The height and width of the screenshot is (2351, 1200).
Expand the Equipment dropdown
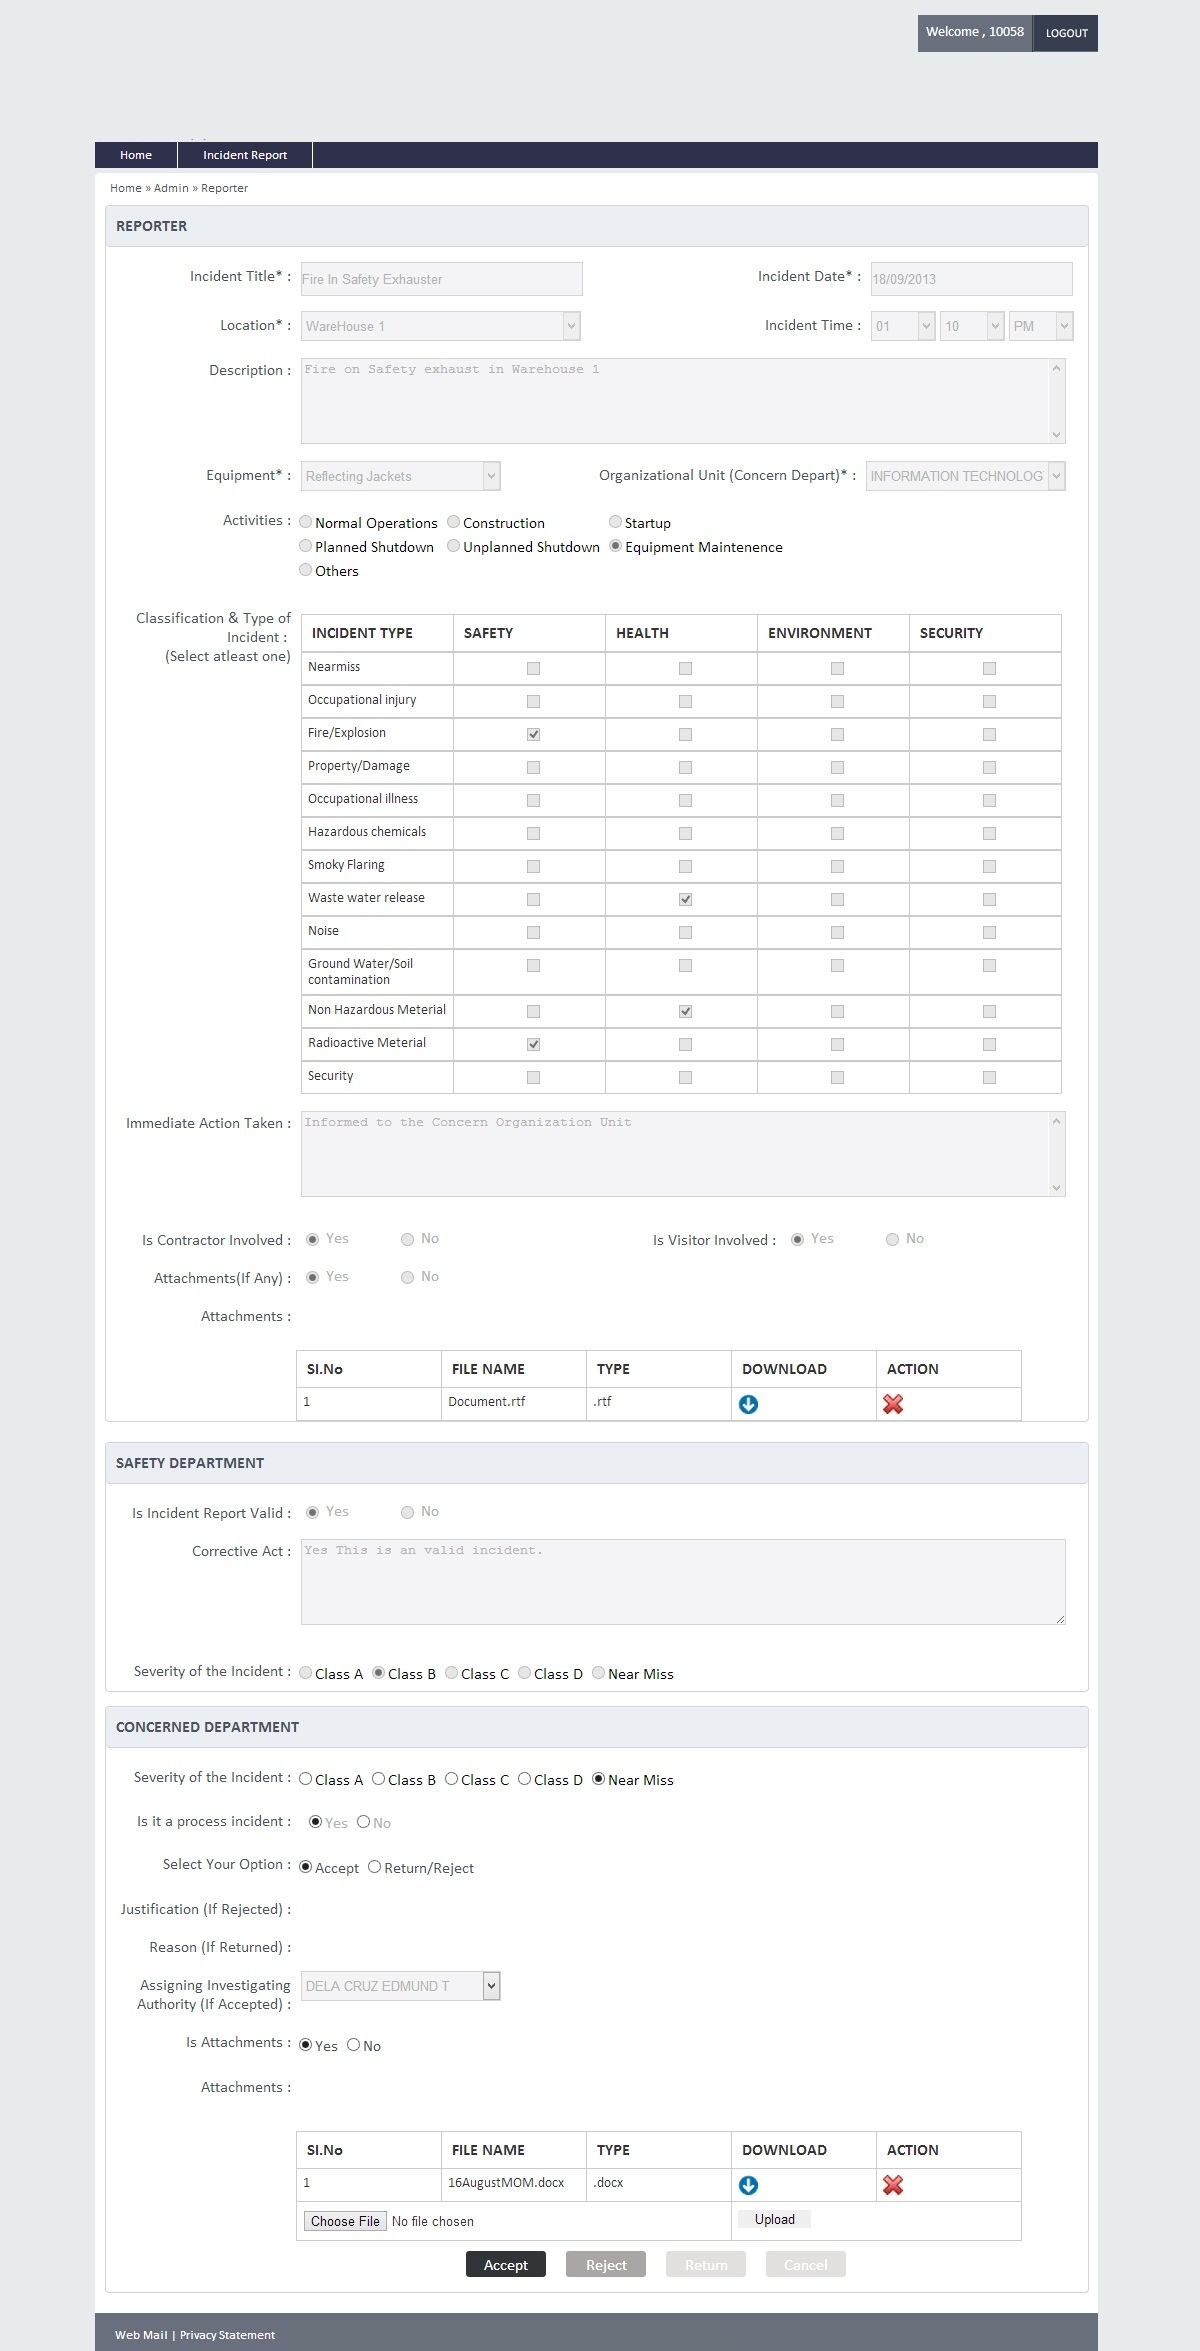coord(401,476)
